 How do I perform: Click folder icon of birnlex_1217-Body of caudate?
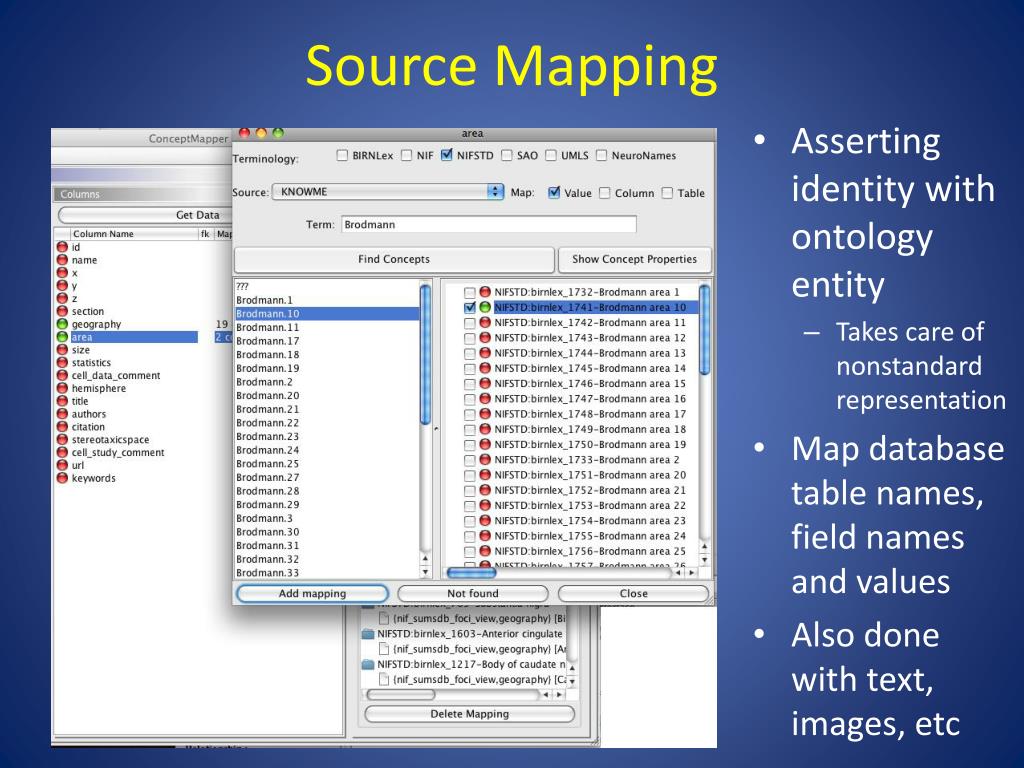pos(368,664)
